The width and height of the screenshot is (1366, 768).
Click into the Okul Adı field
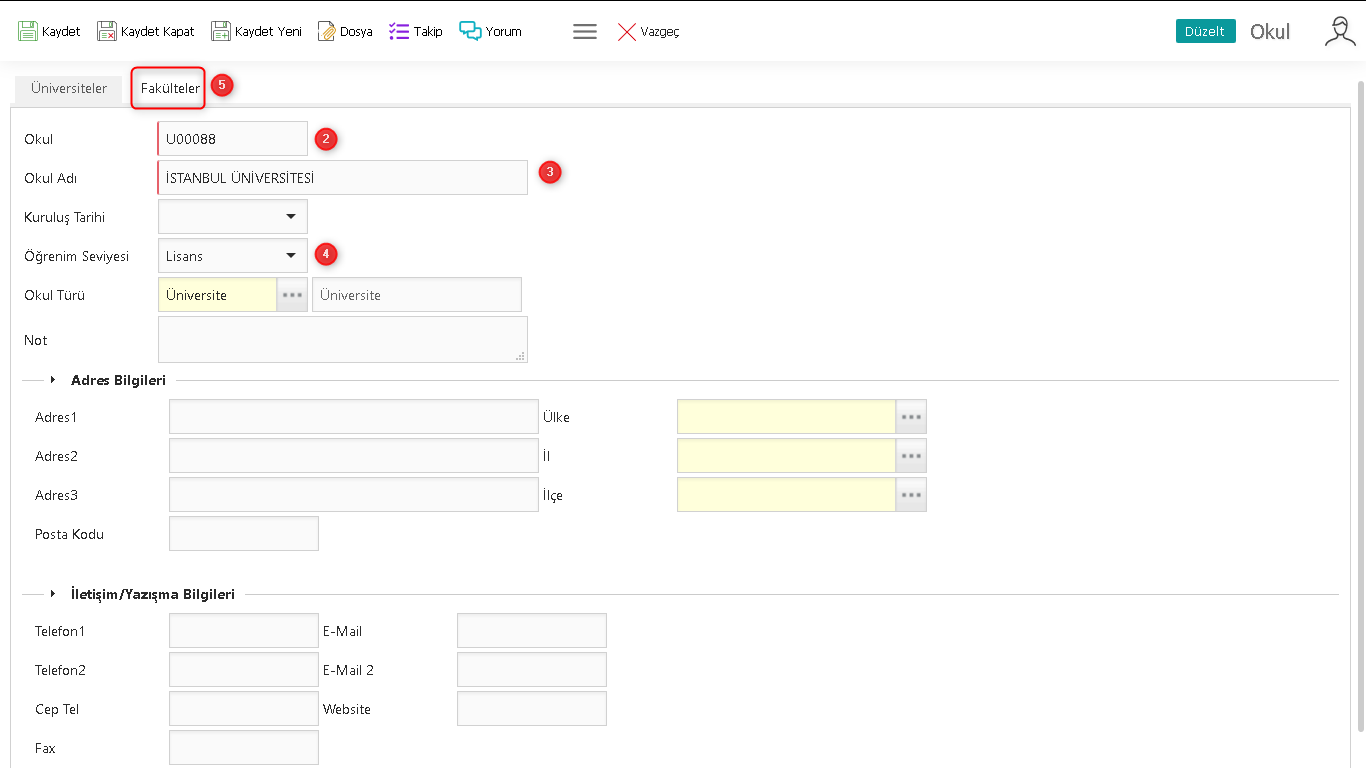coord(342,178)
